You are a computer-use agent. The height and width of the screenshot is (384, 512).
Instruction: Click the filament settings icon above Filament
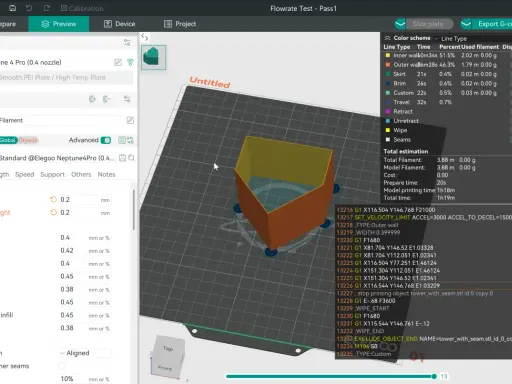(127, 99)
